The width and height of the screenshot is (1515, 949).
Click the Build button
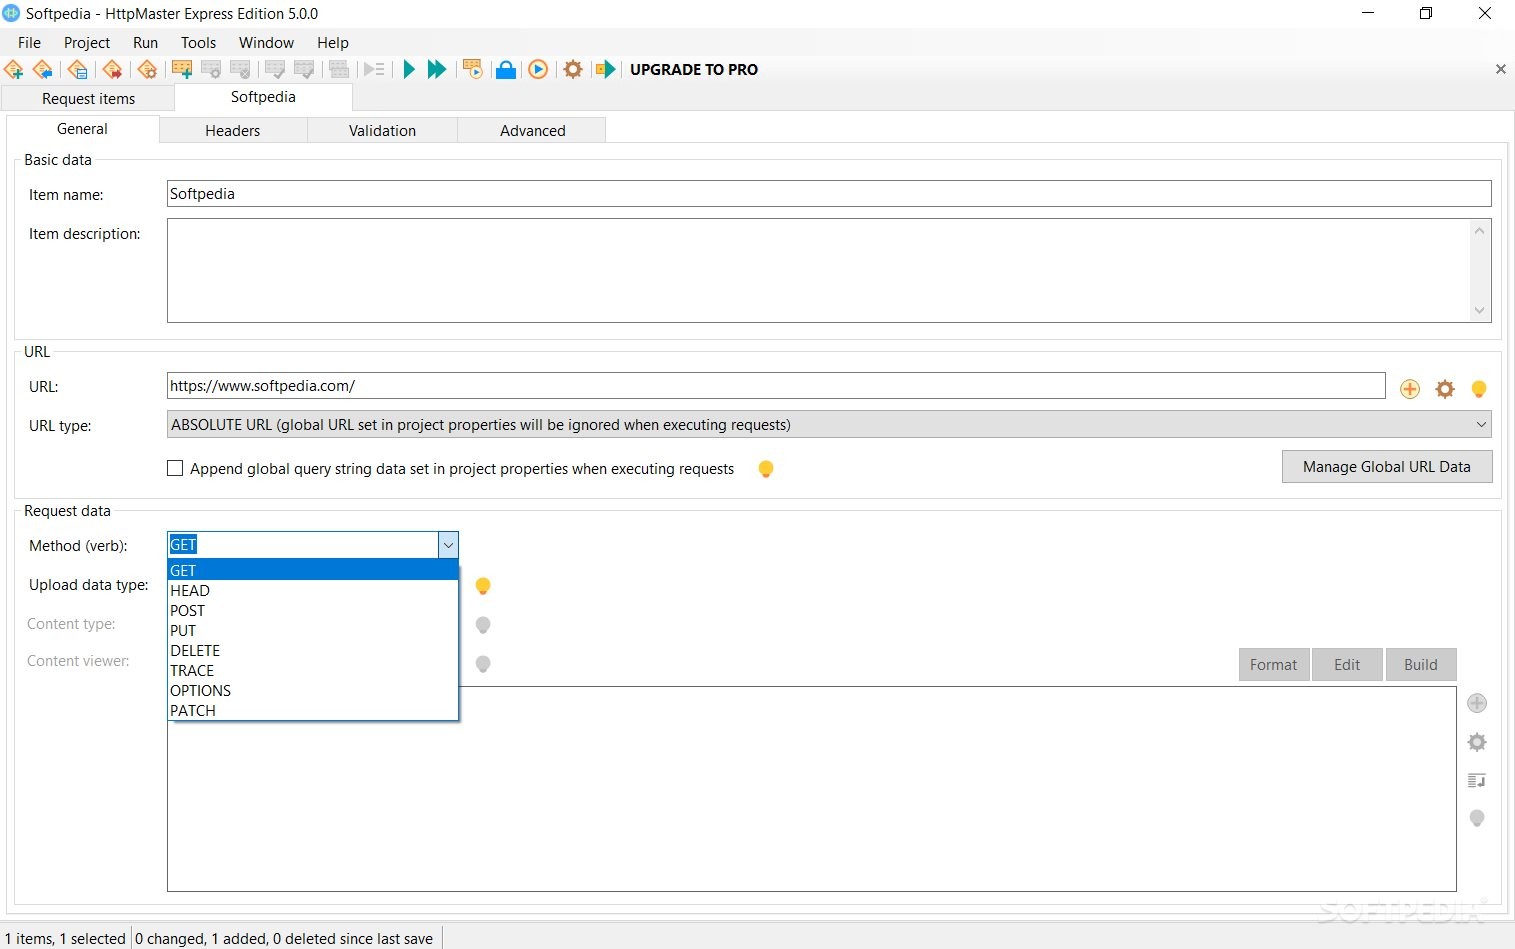point(1421,665)
